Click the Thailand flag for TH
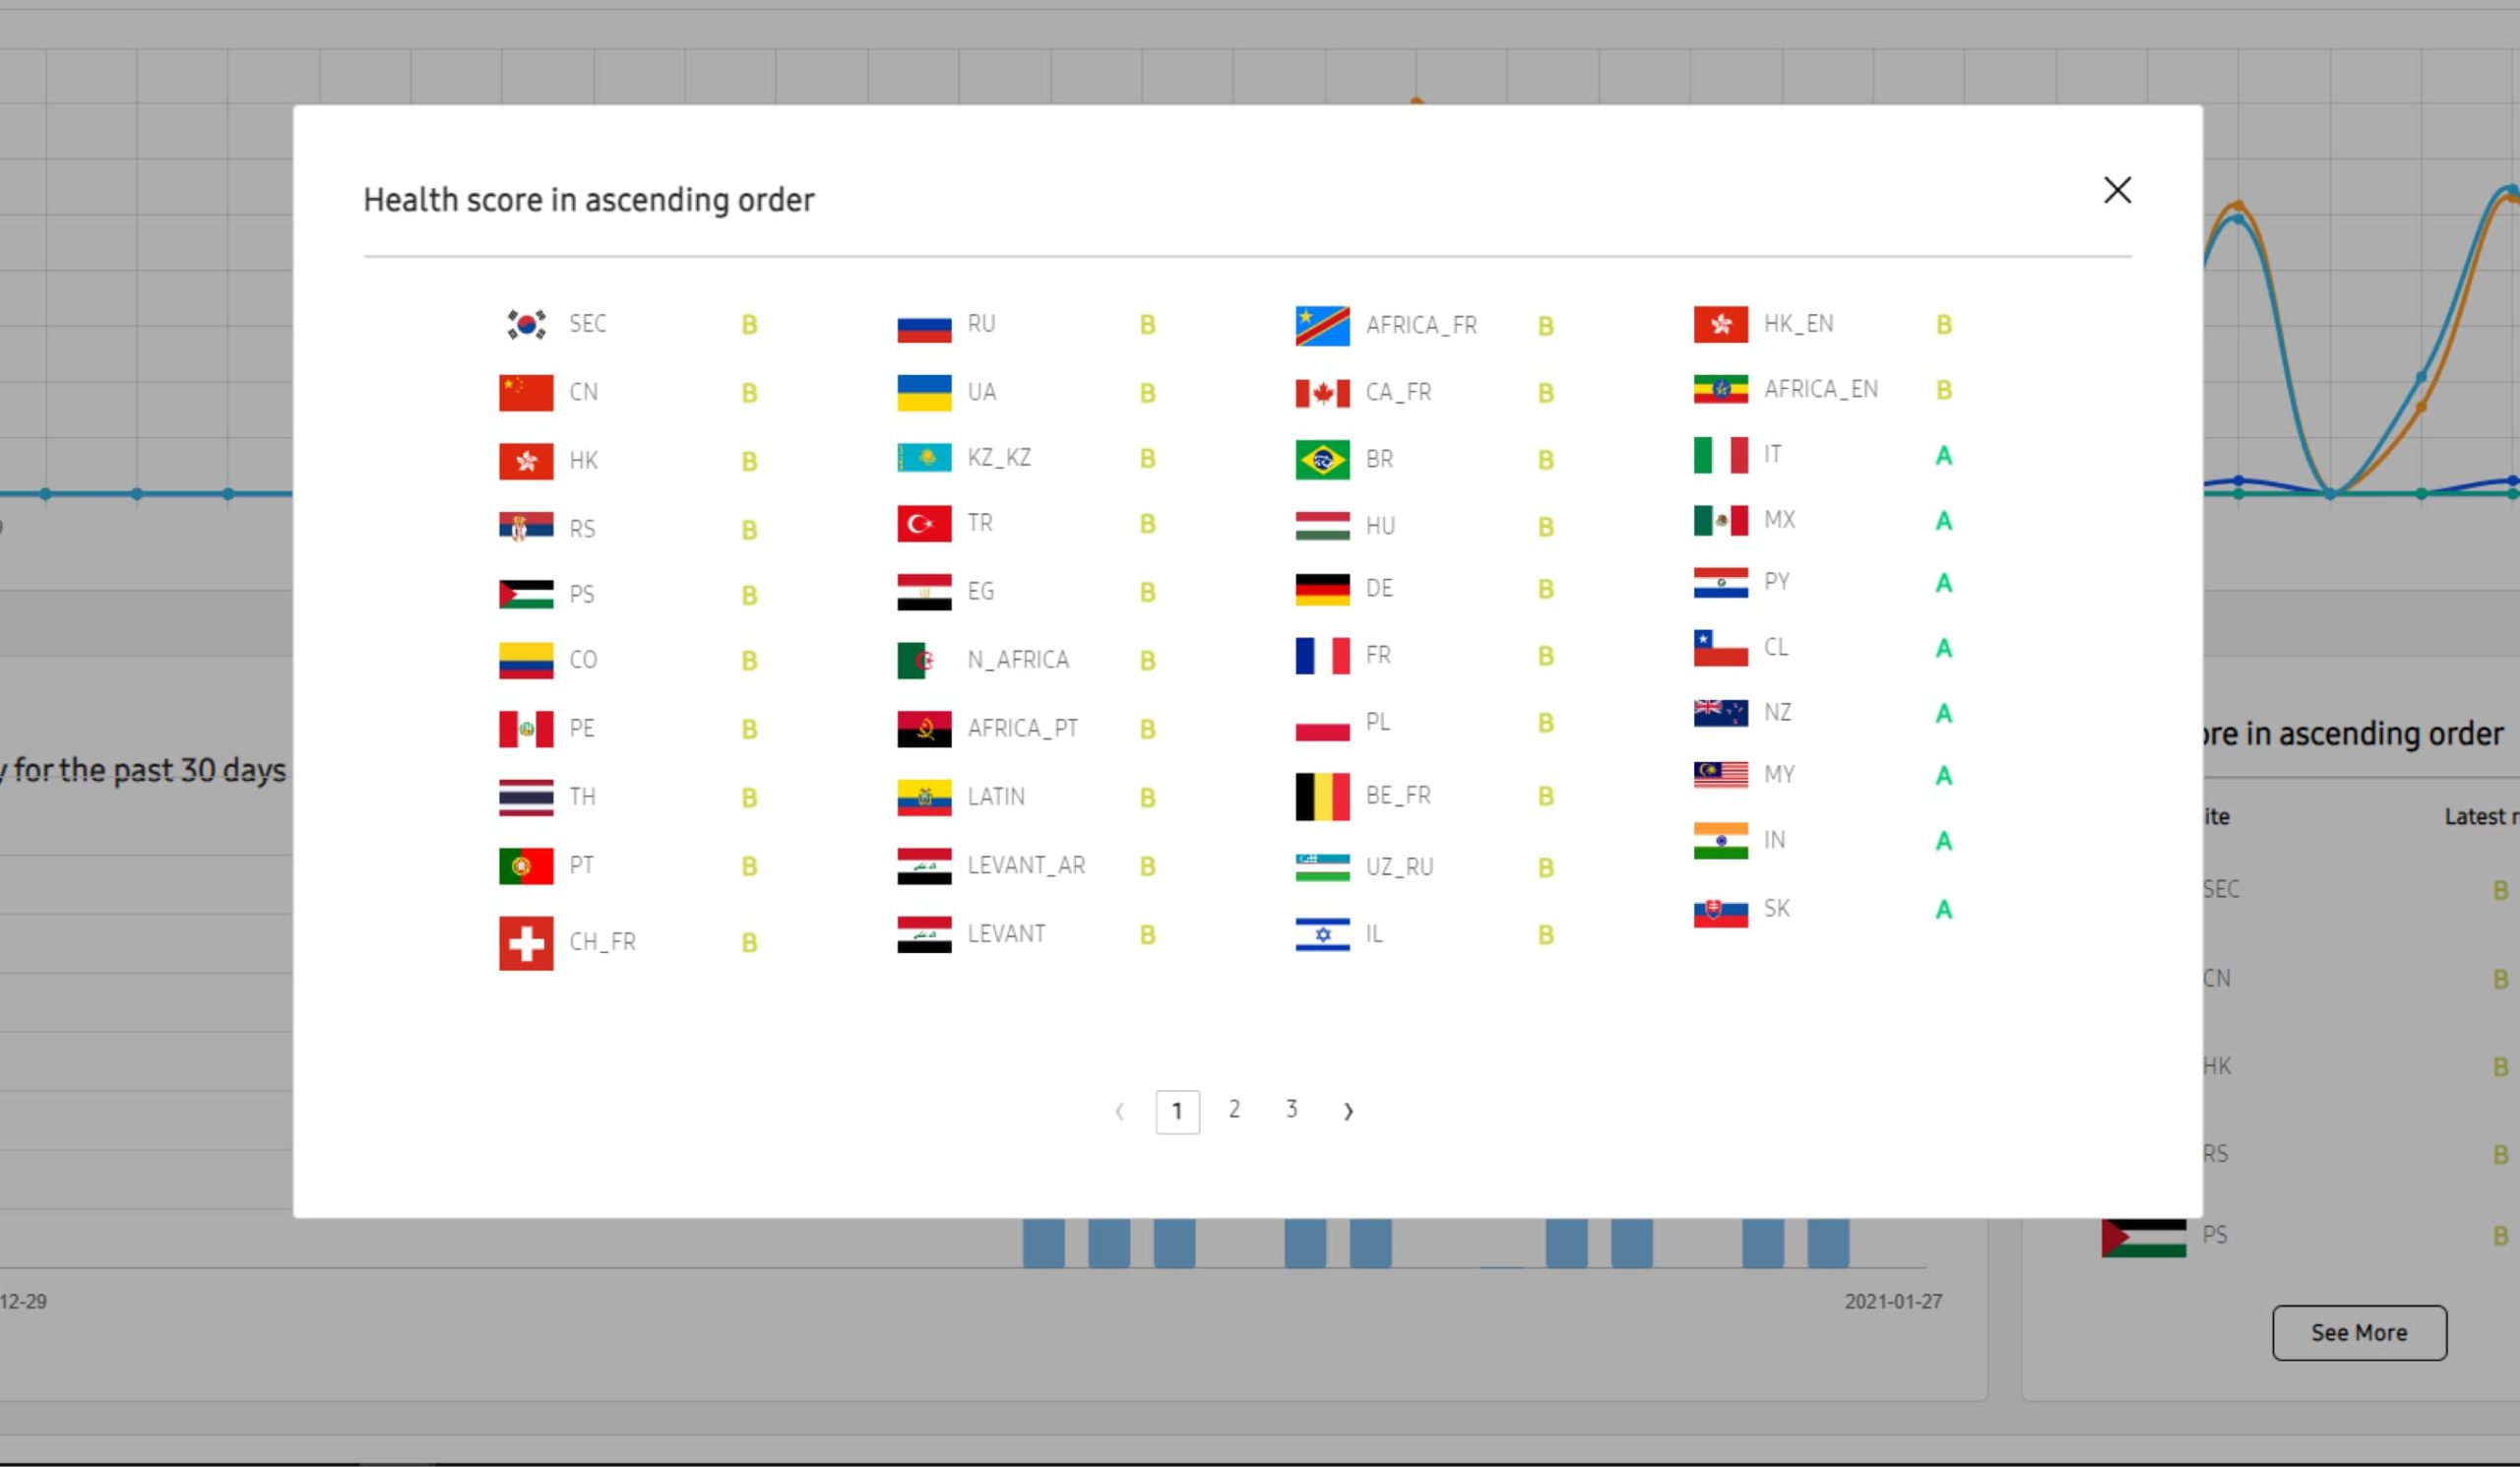 (526, 797)
